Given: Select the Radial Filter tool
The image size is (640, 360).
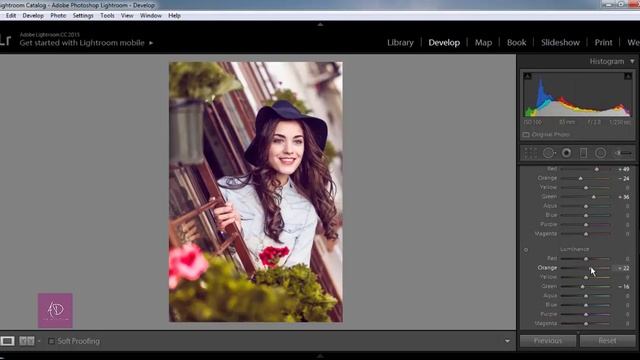Looking at the screenshot, I should click(600, 153).
